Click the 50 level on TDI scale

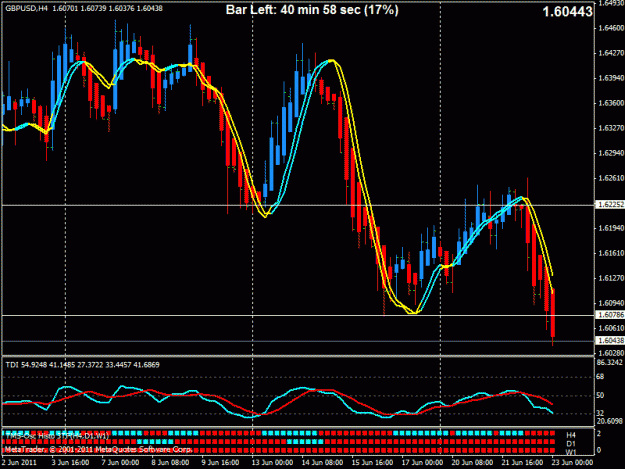click(x=600, y=395)
